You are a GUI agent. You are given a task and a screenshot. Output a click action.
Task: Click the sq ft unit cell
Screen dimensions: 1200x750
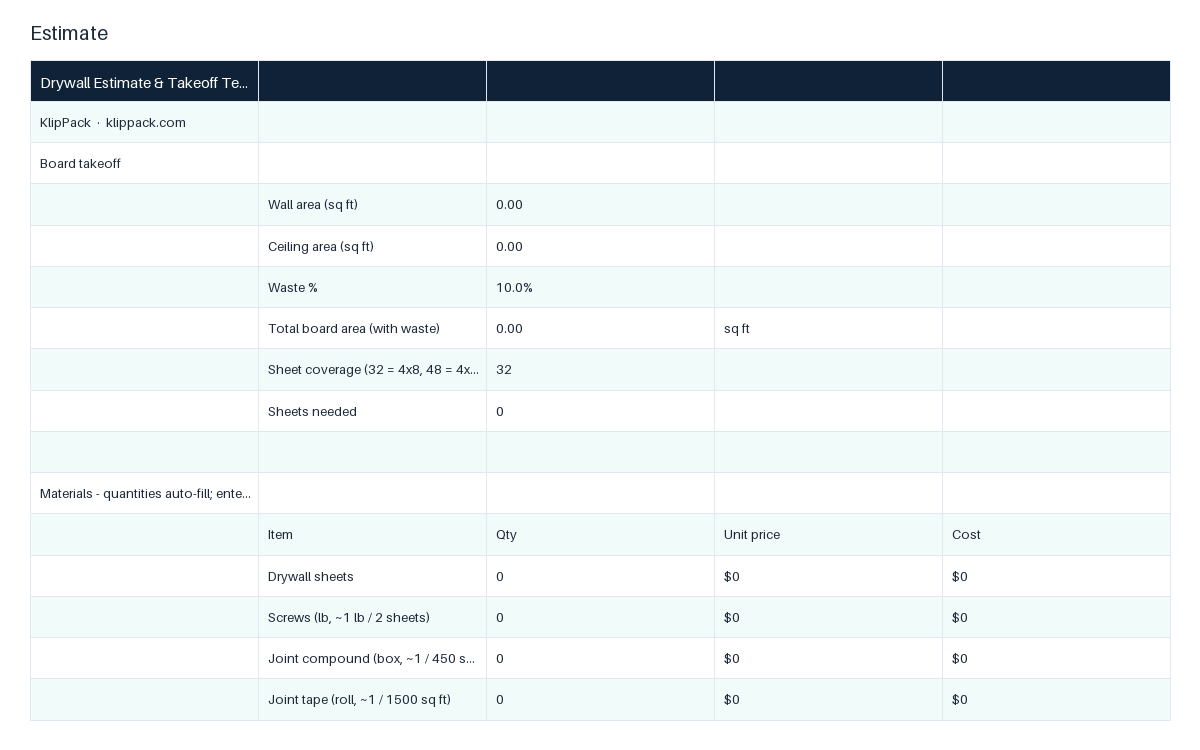click(829, 328)
